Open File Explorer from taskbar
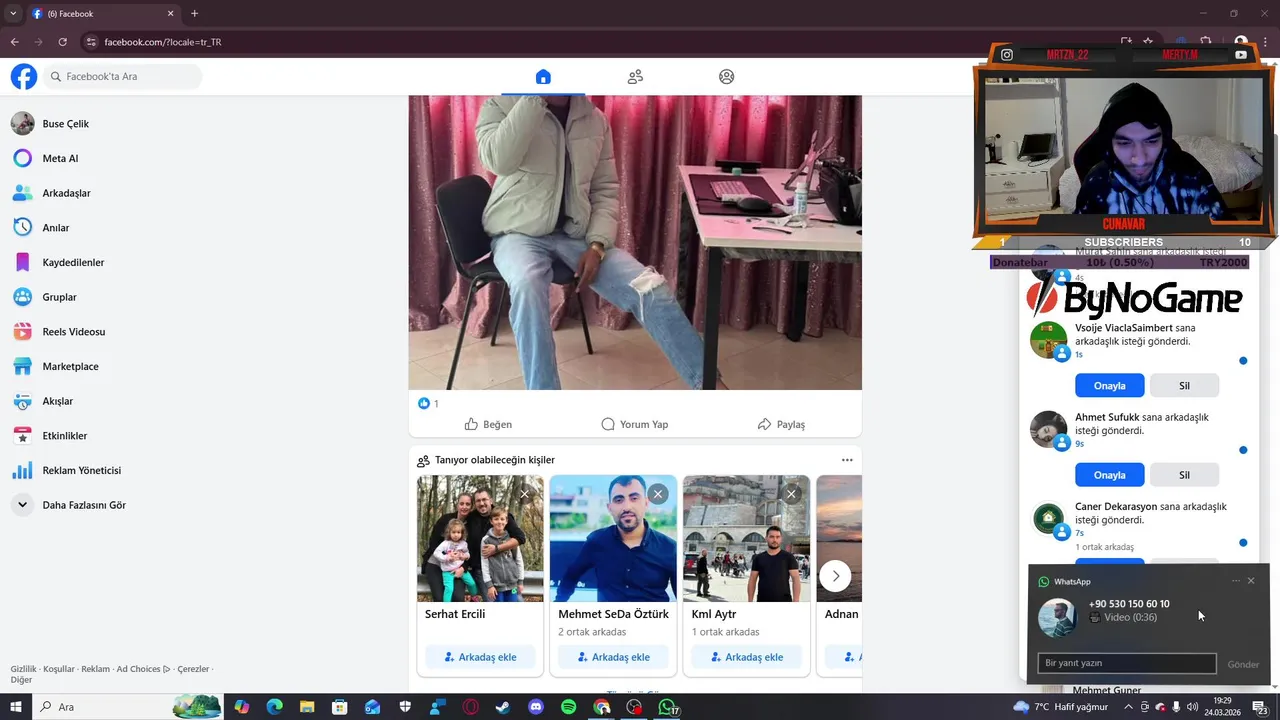 [307, 707]
